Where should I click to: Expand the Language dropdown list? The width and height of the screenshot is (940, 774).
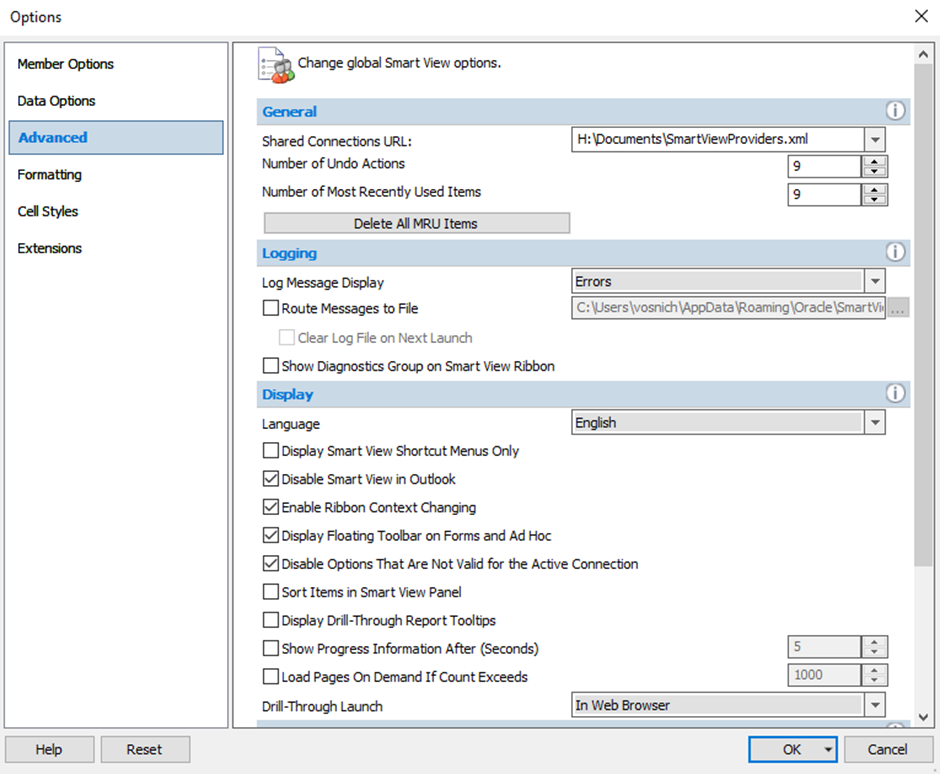click(875, 423)
